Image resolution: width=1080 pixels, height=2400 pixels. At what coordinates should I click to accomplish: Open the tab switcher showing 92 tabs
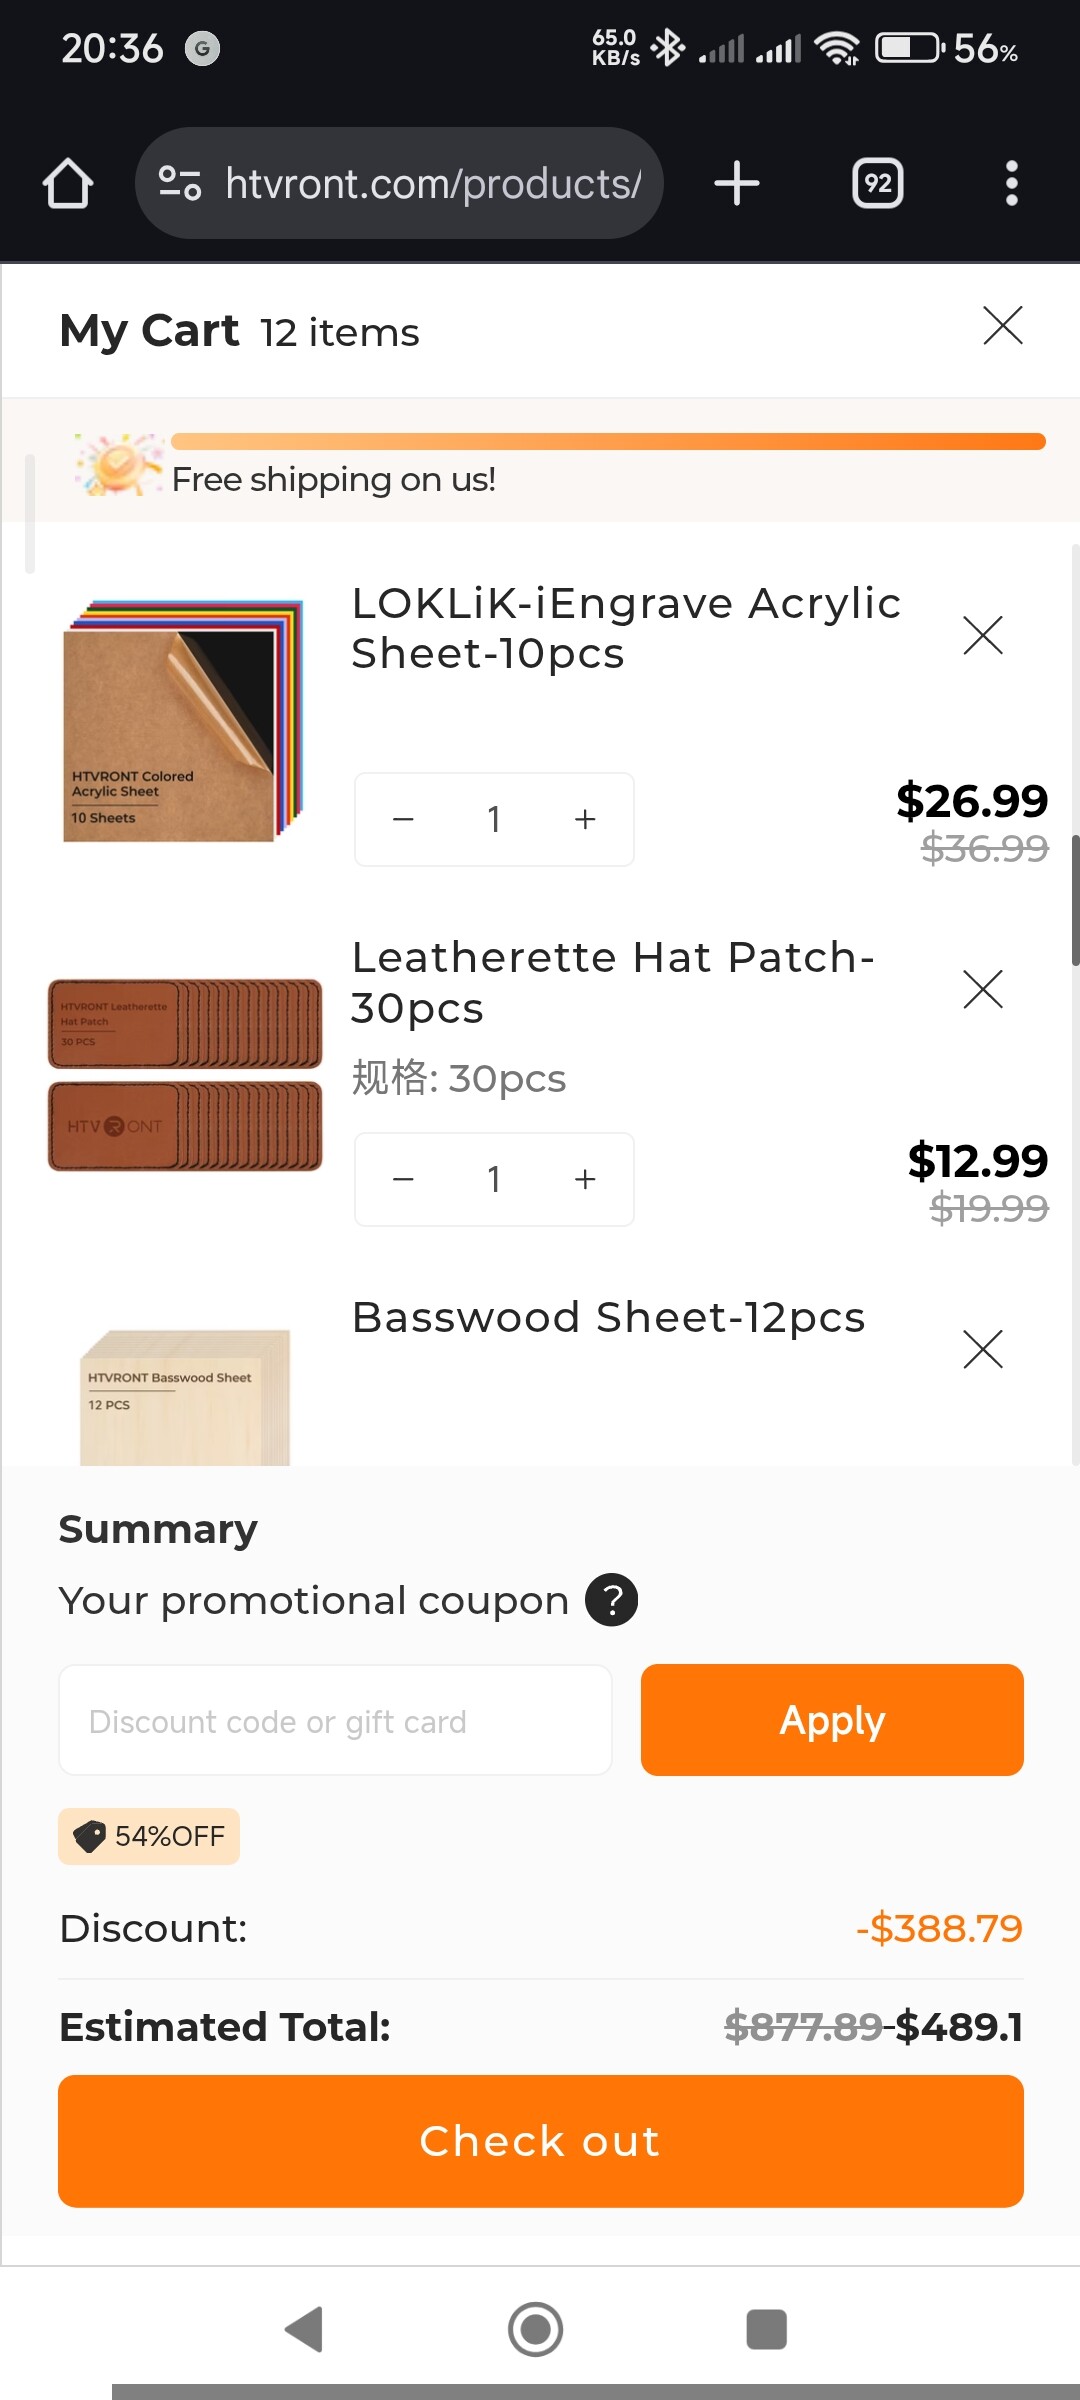tap(877, 184)
